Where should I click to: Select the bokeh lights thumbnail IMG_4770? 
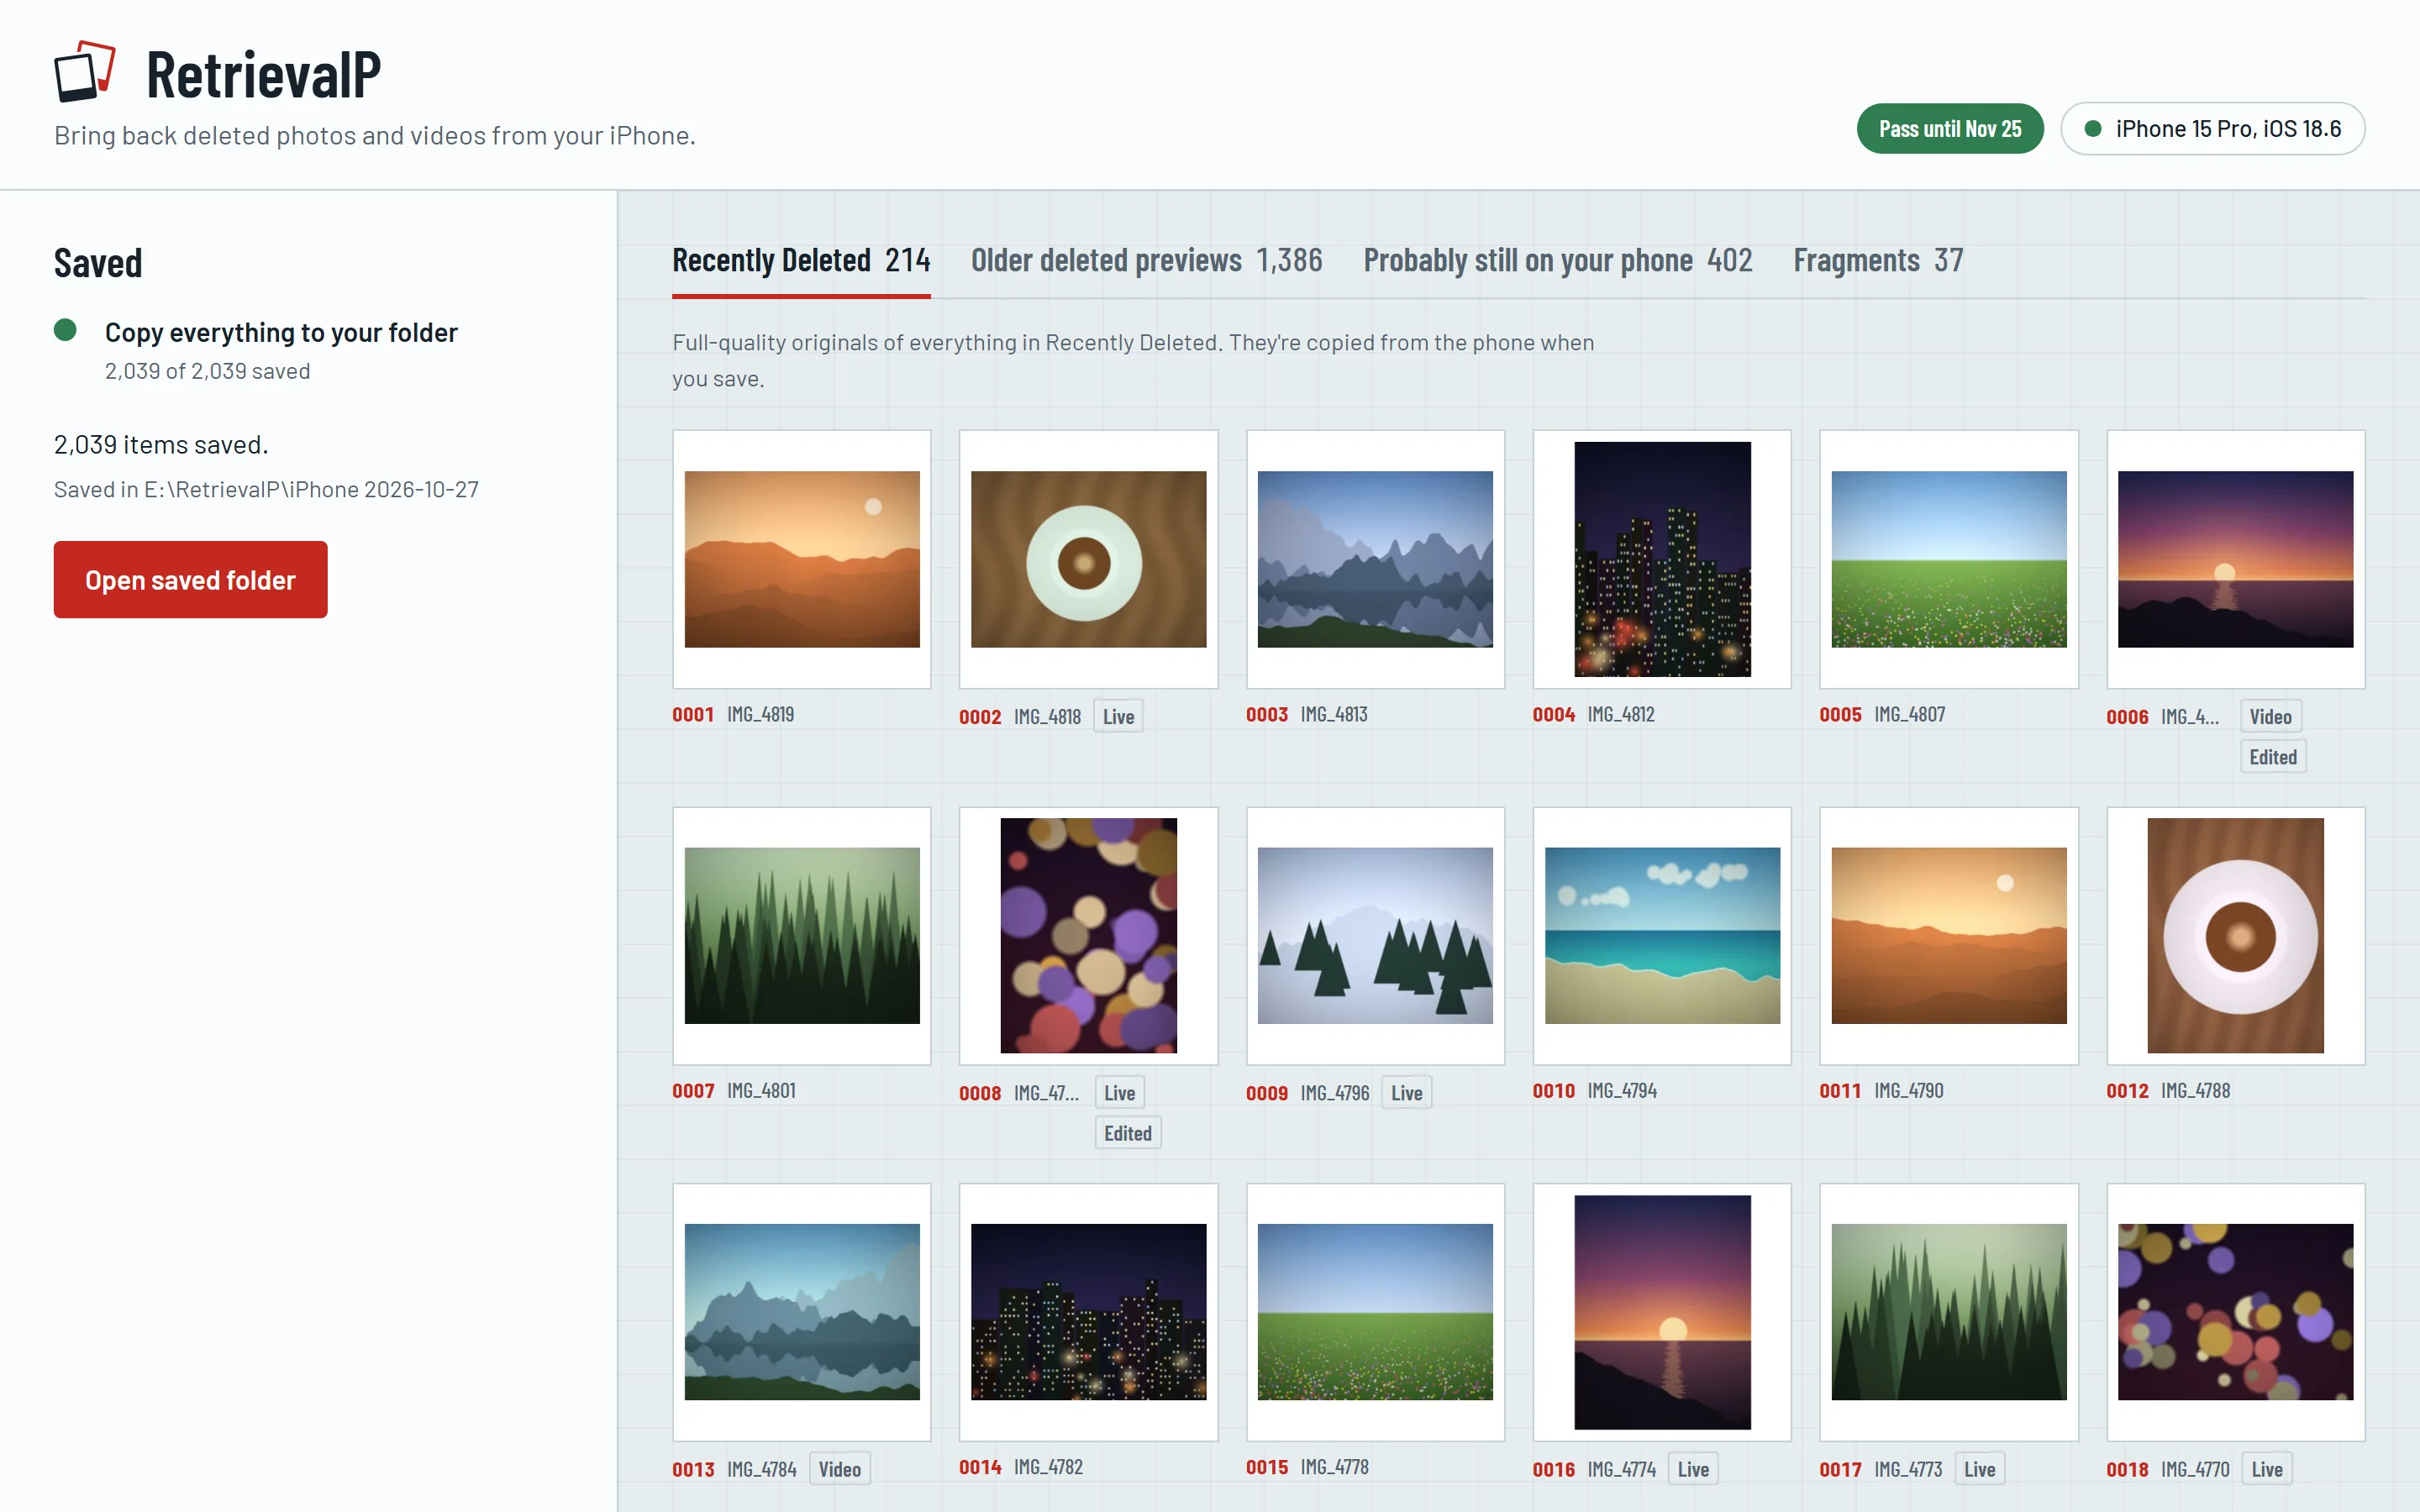[x=2235, y=1312]
